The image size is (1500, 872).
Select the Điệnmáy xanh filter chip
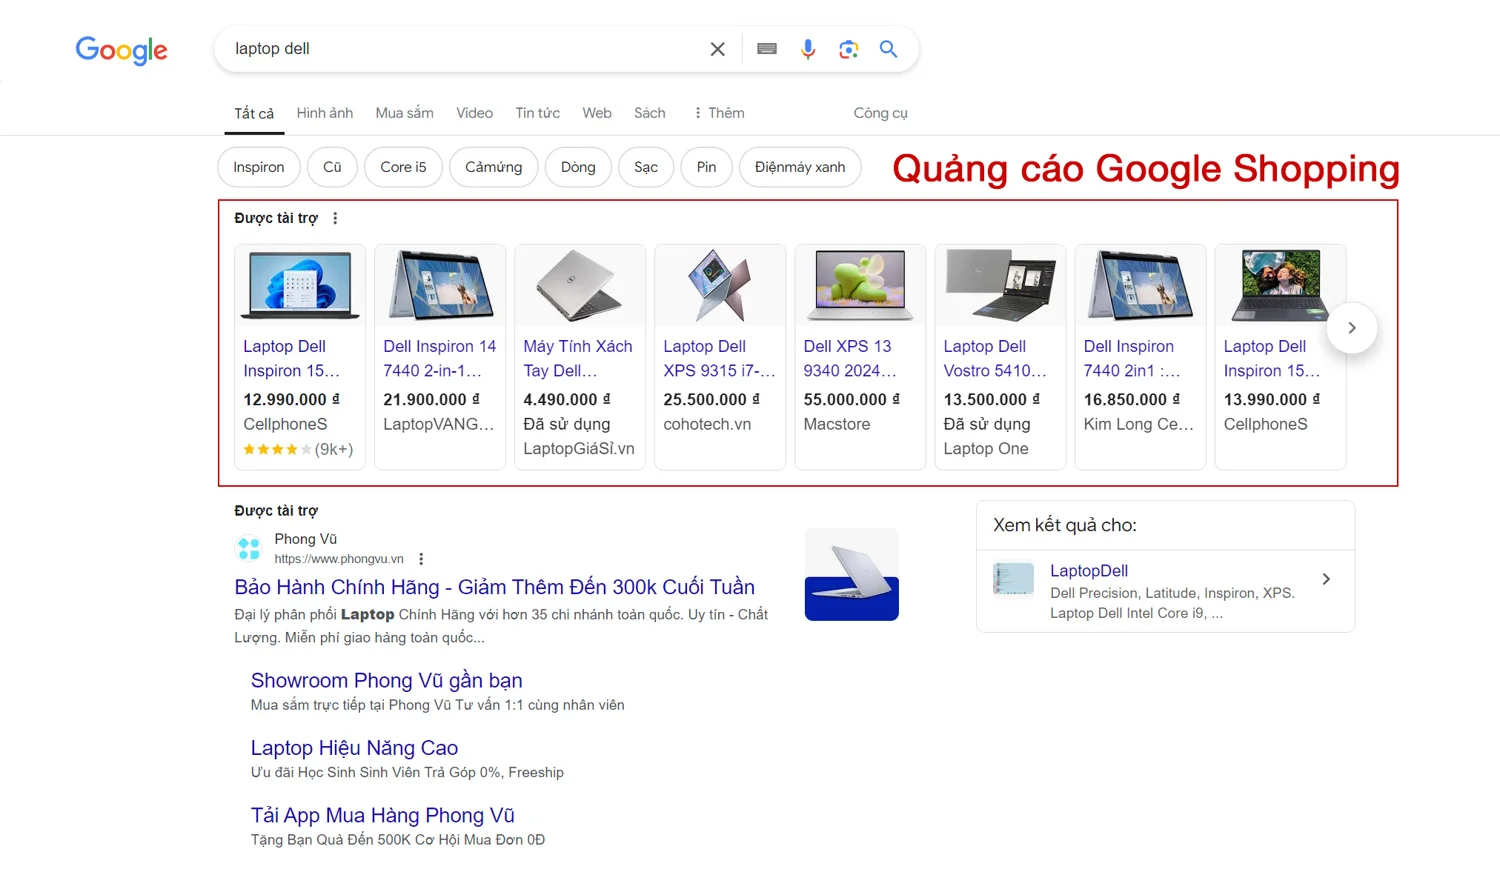[800, 167]
